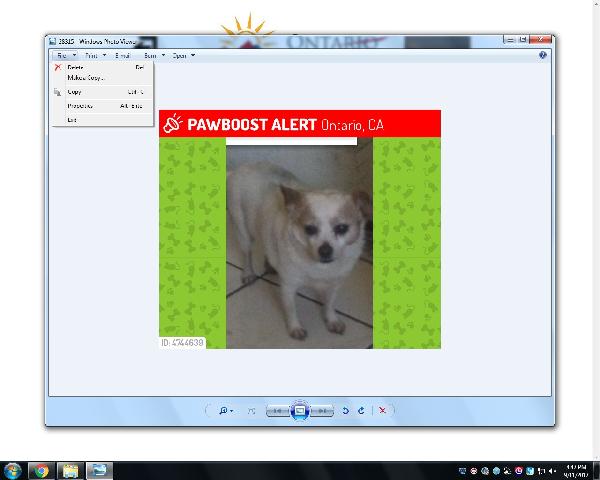Open Google Chrome from the taskbar
Screen dimensions: 600x480
(41, 471)
